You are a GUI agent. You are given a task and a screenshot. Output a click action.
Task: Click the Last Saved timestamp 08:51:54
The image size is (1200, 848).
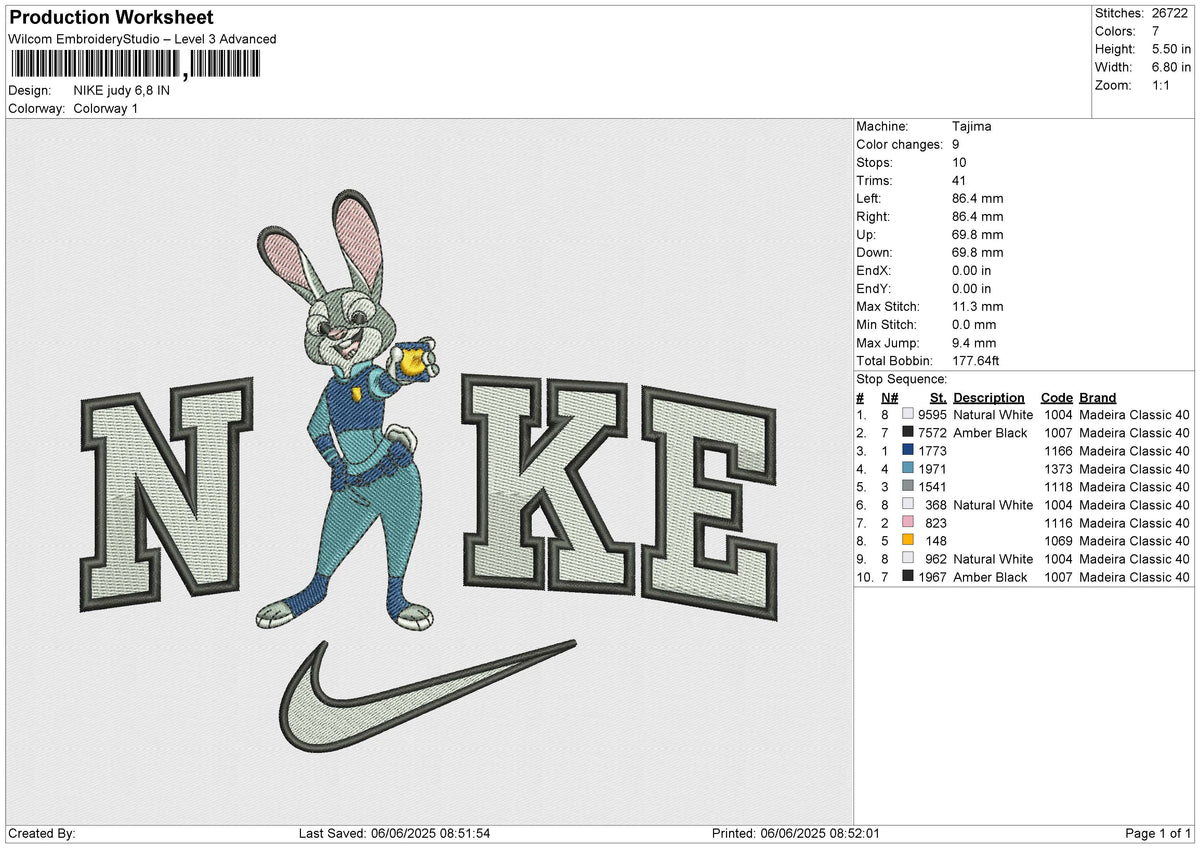(463, 834)
